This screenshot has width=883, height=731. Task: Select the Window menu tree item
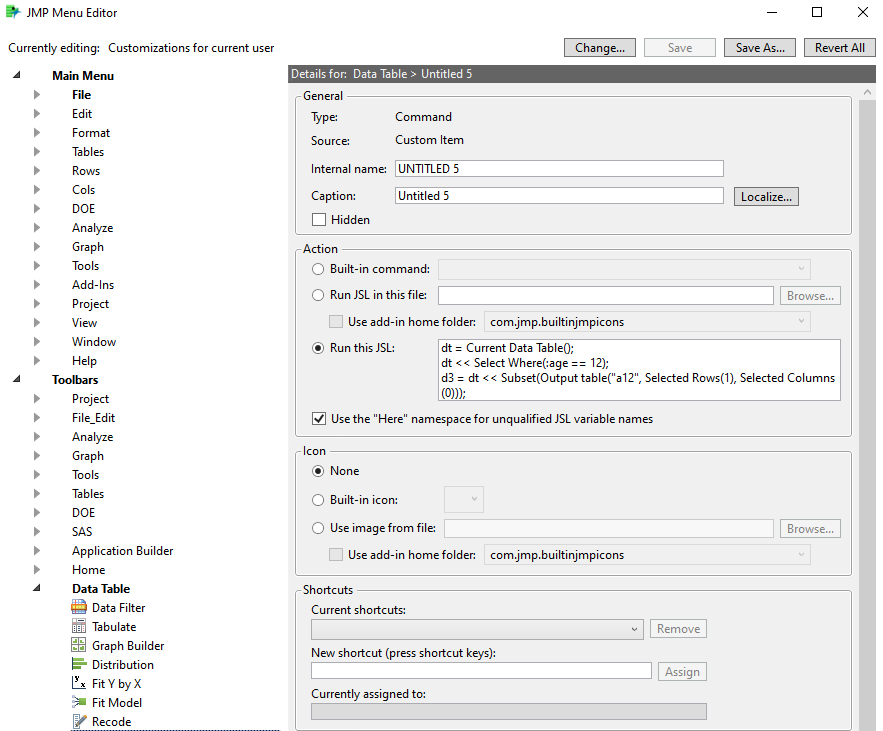(94, 341)
